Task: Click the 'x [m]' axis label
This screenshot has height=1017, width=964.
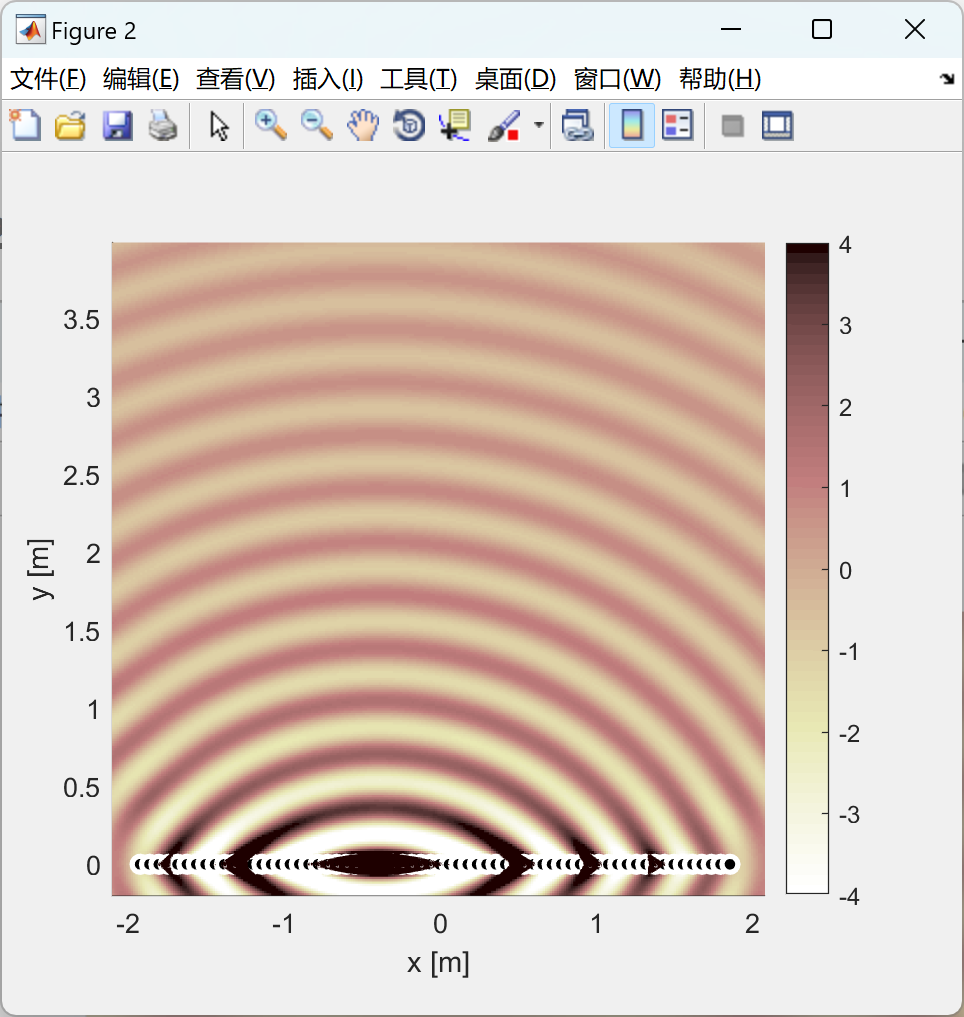Action: (x=438, y=963)
